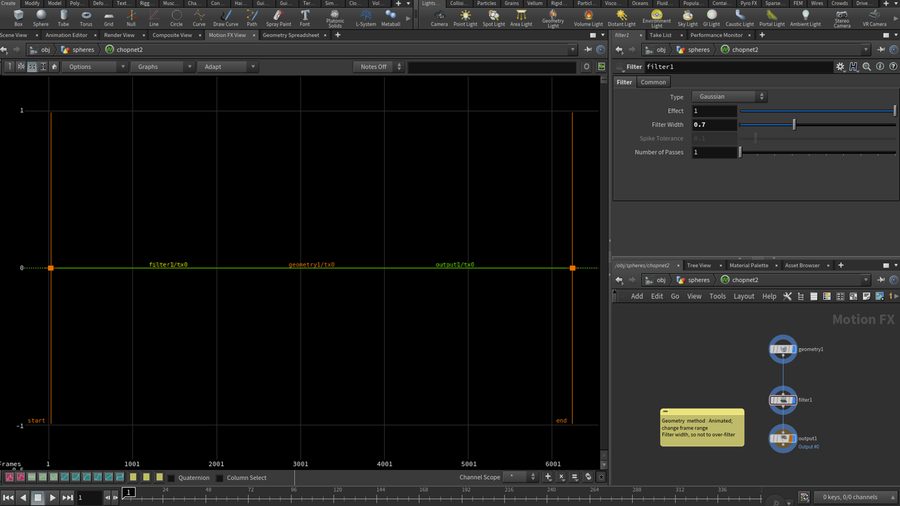Expand Motion FX path history dropdown
Image resolution: width=900 pixels, height=506 pixels.
coord(572,50)
